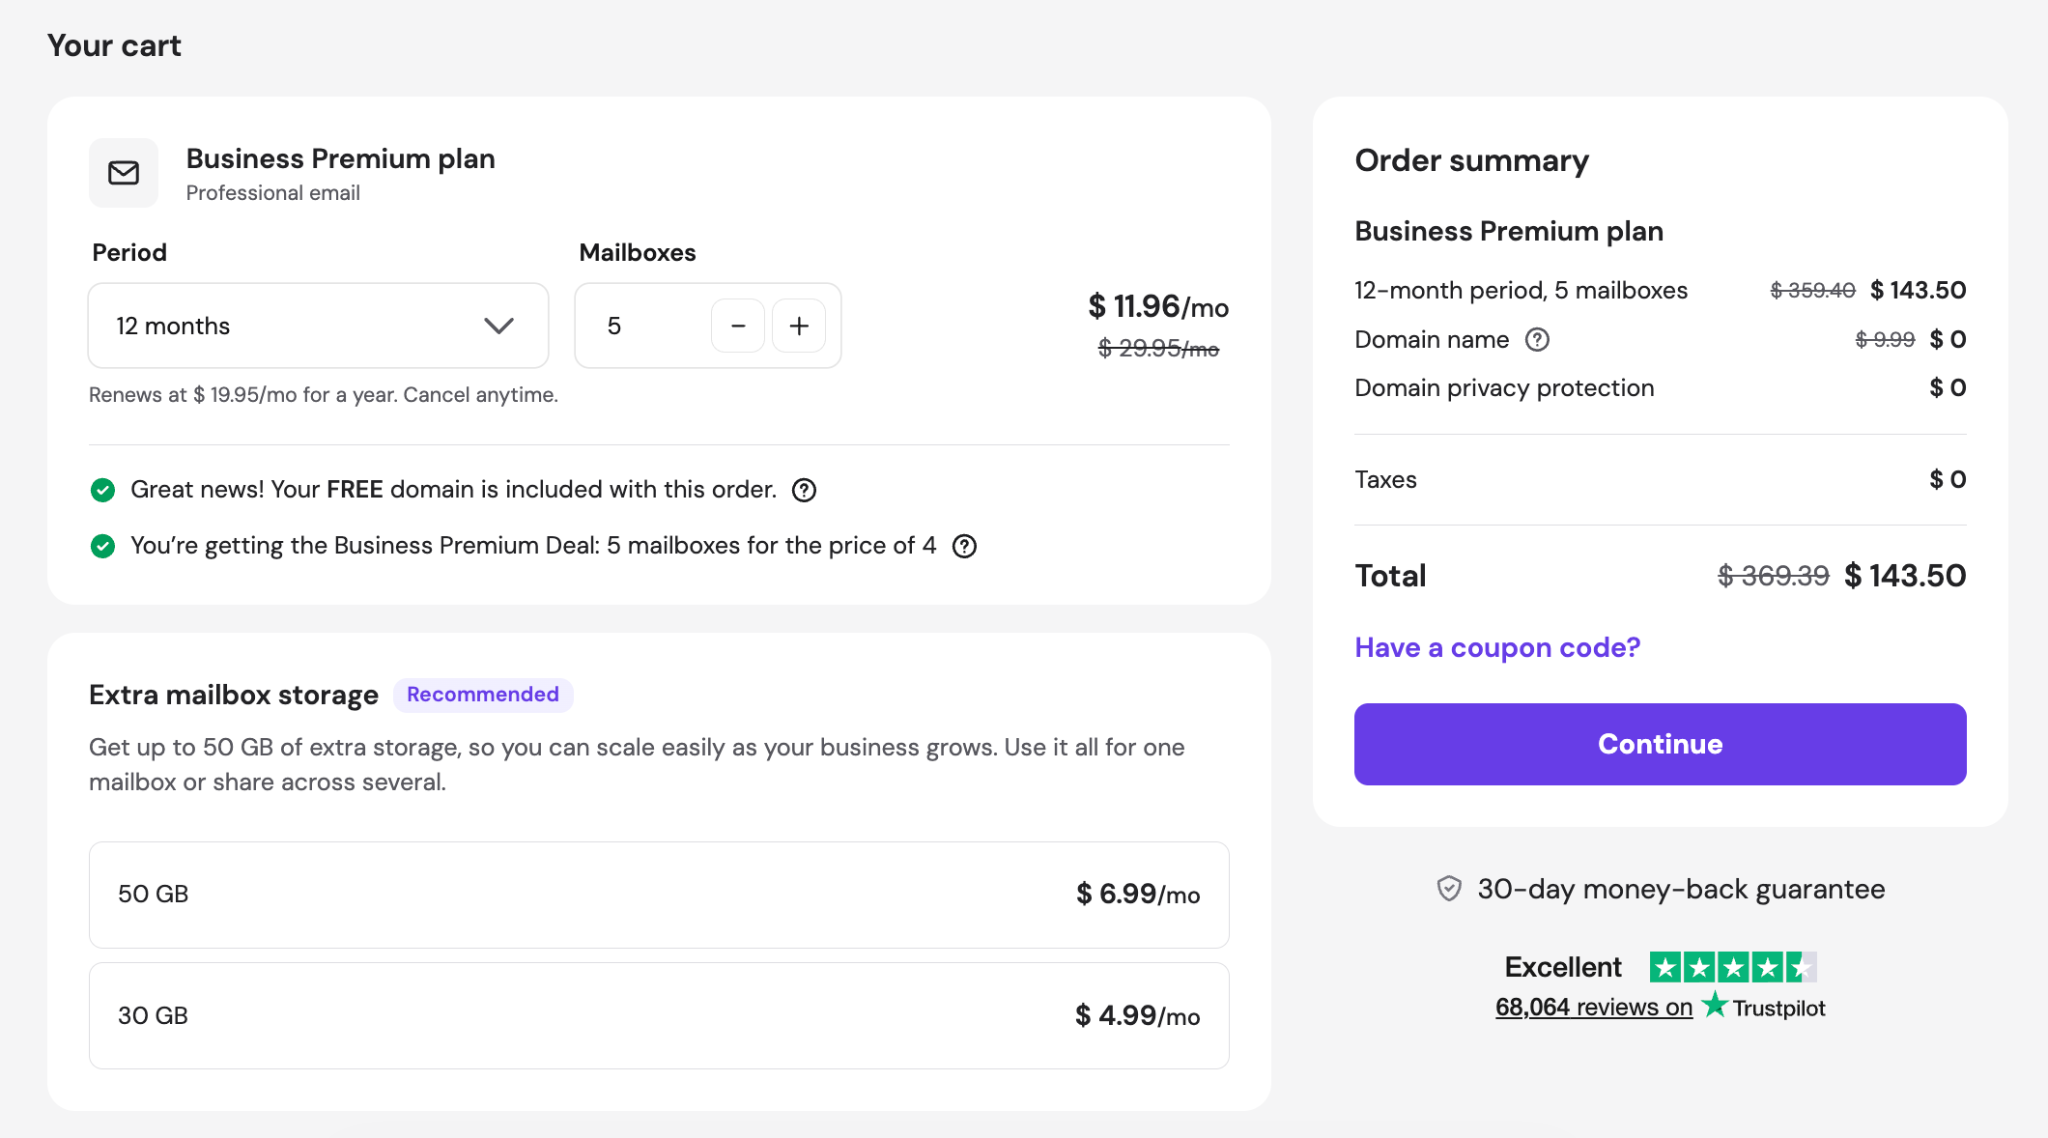Click the $ 11.96/mo price text
2048x1138 pixels.
point(1158,306)
